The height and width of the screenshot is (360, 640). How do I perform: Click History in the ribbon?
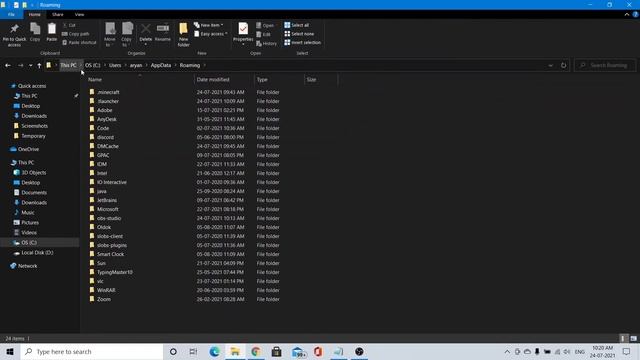pyautogui.click(x=267, y=43)
